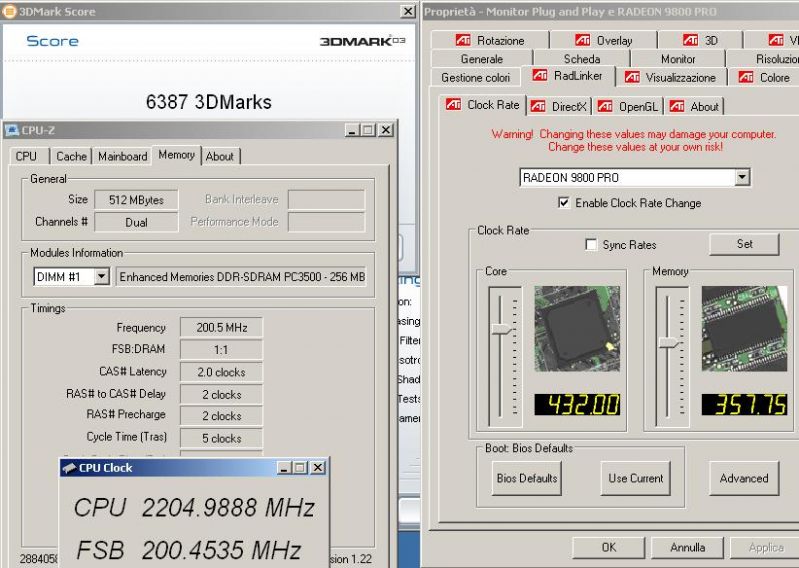Click the 5 clocks Tras value
The height and width of the screenshot is (568, 799).
pos(222,438)
